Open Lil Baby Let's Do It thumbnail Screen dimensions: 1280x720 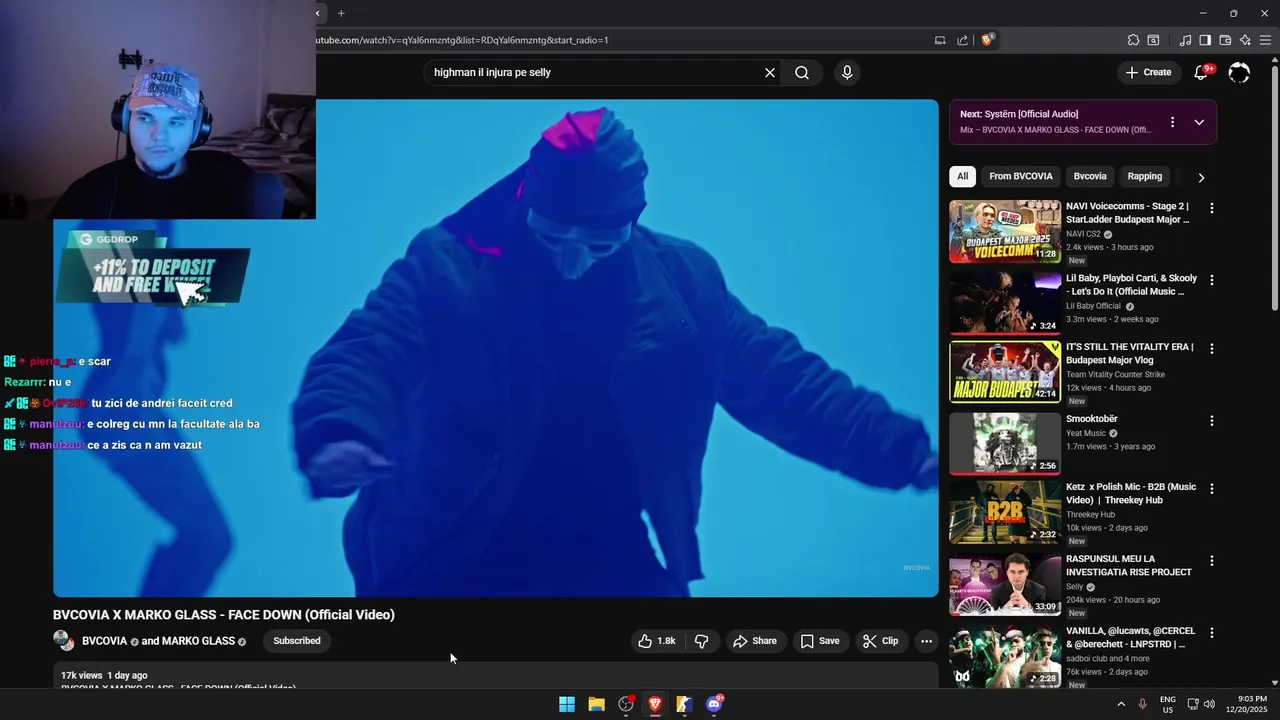(1005, 303)
